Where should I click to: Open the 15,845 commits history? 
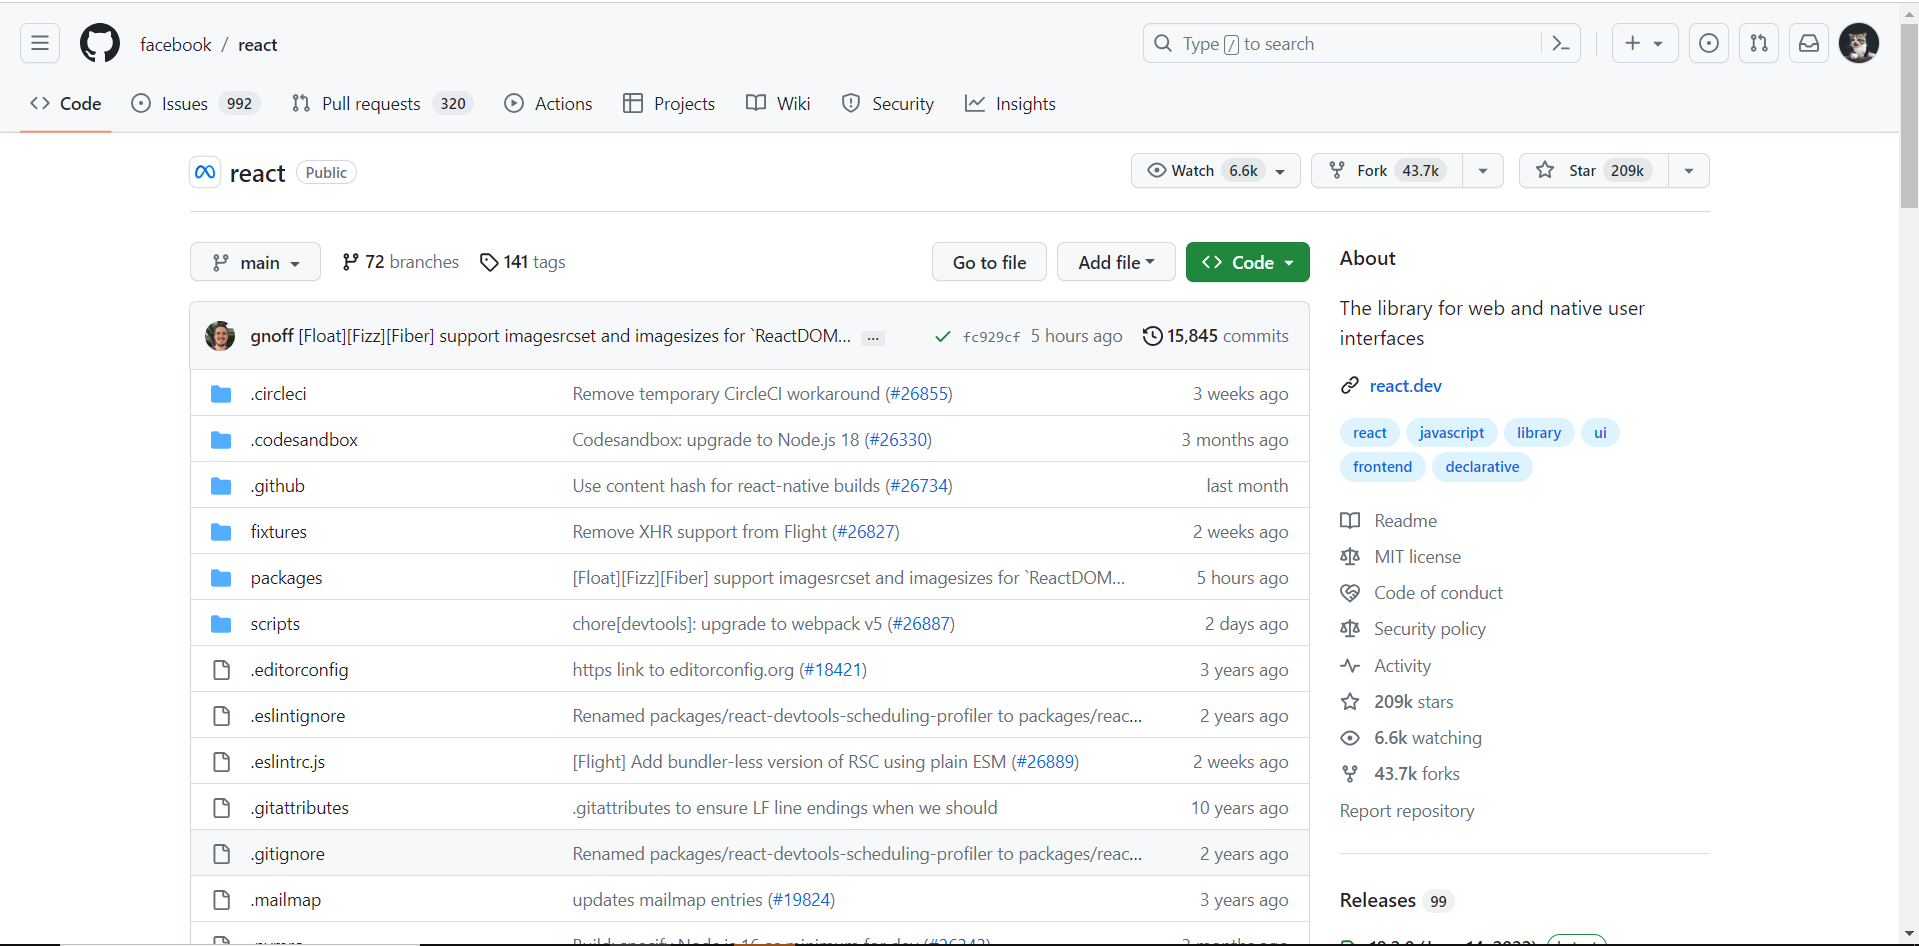point(1216,336)
